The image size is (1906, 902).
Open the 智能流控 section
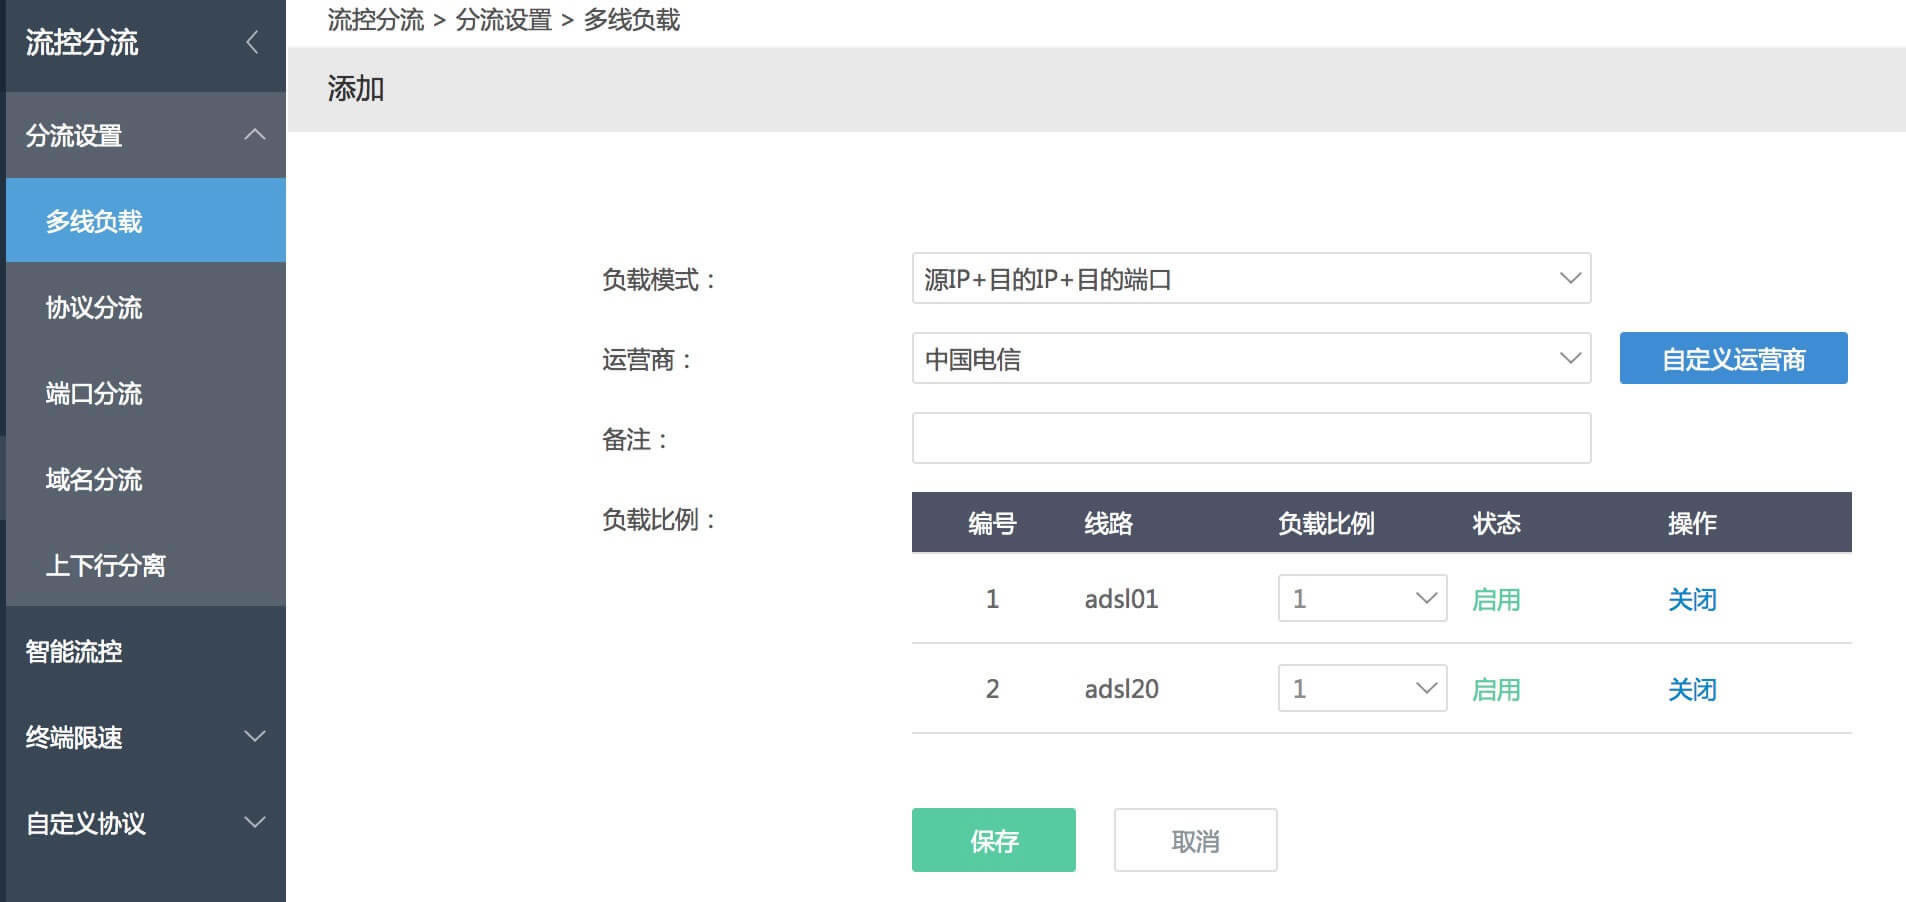(x=72, y=651)
